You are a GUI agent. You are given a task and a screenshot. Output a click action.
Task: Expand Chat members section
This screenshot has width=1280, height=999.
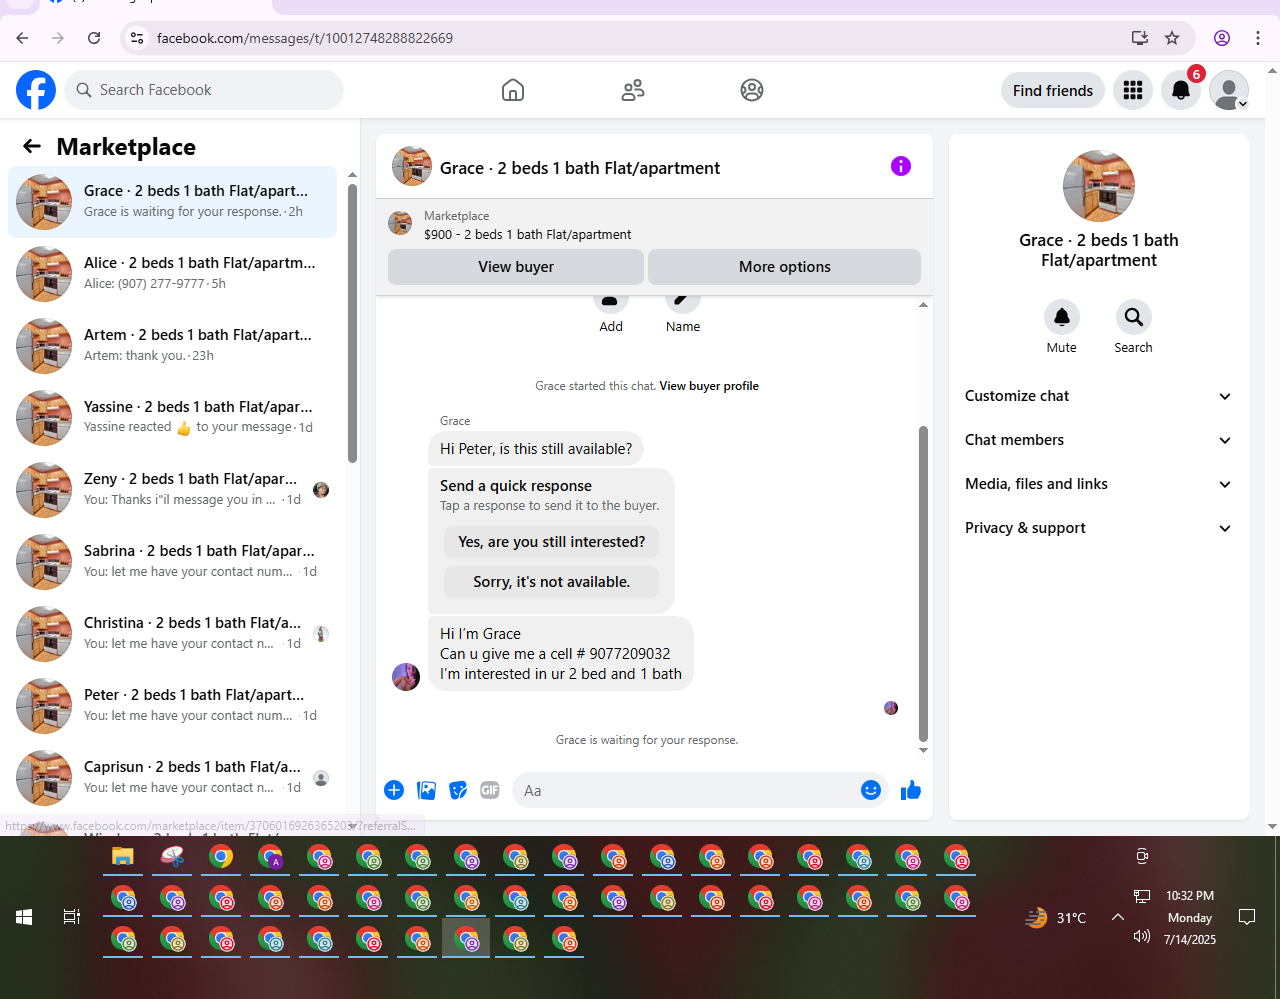pos(1098,440)
